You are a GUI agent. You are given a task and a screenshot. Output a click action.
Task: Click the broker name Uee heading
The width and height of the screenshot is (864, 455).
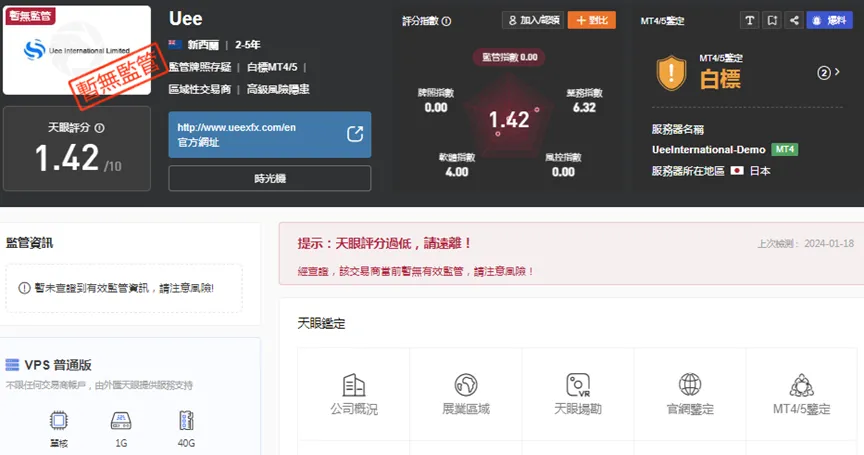click(x=186, y=19)
